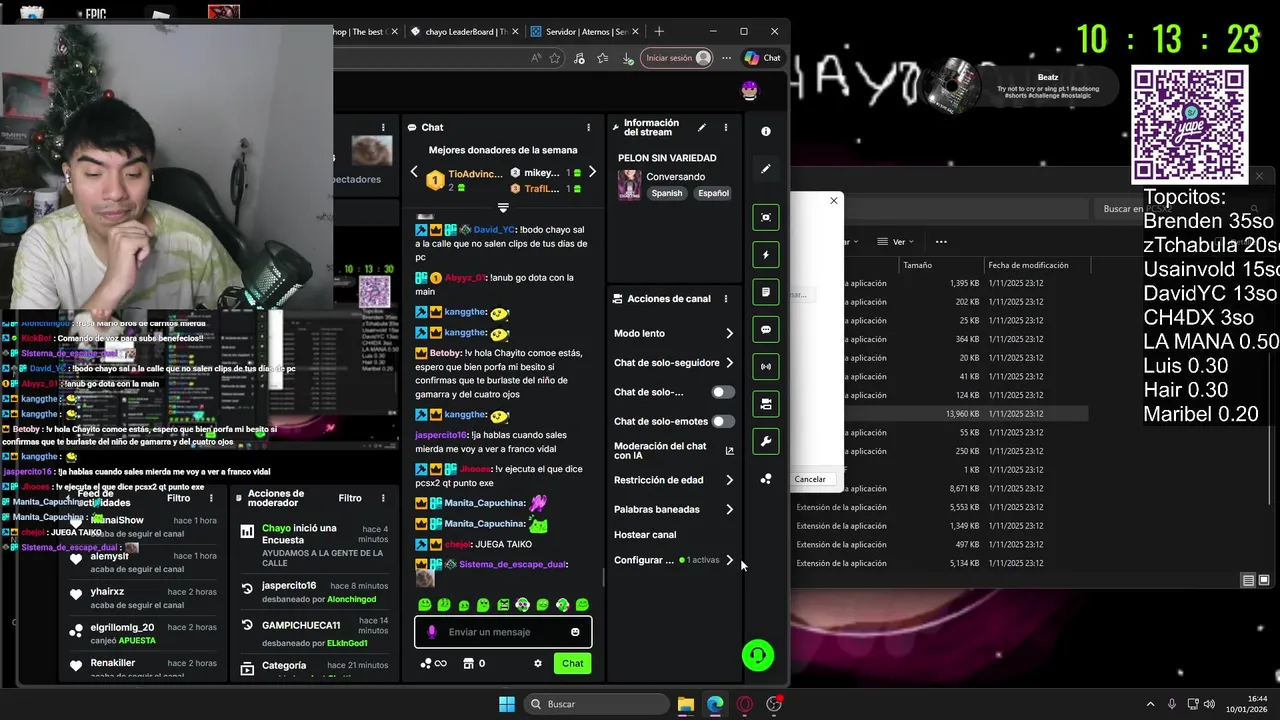Screen dimensions: 1280x720
Task: Open Edge media control music icon
Action: tap(579, 58)
